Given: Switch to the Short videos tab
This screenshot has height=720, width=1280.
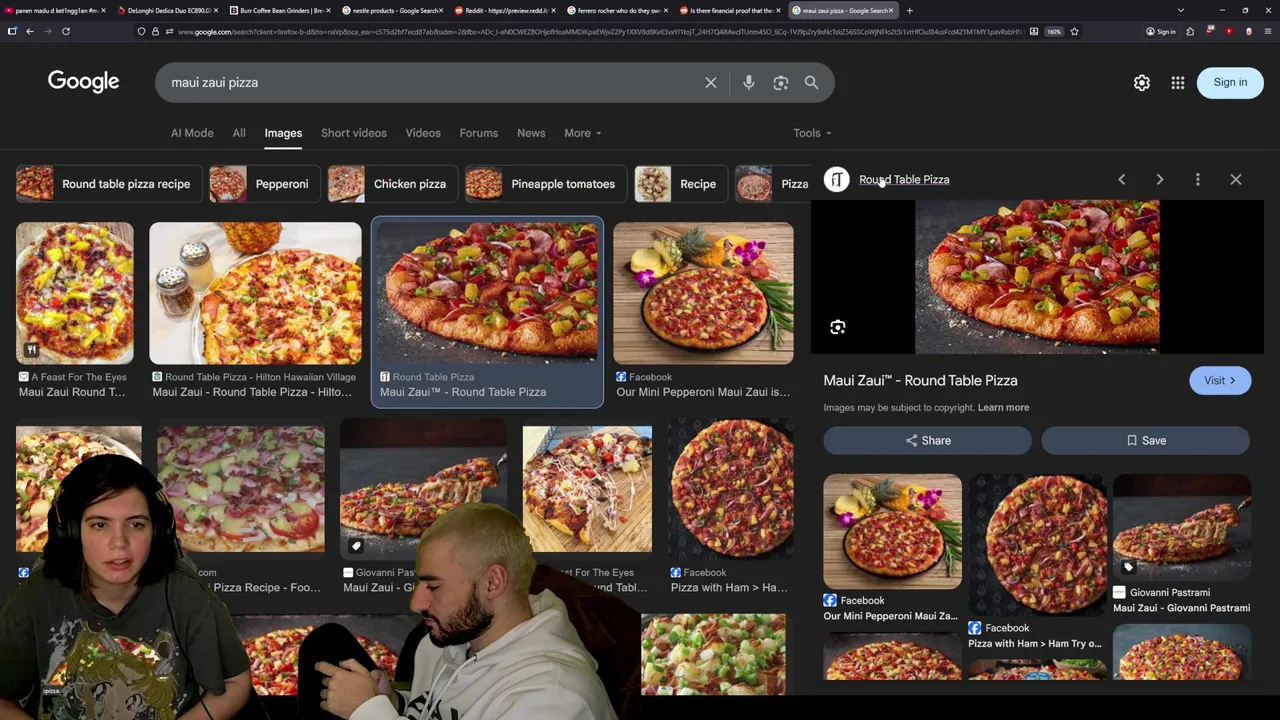Looking at the screenshot, I should 354,133.
